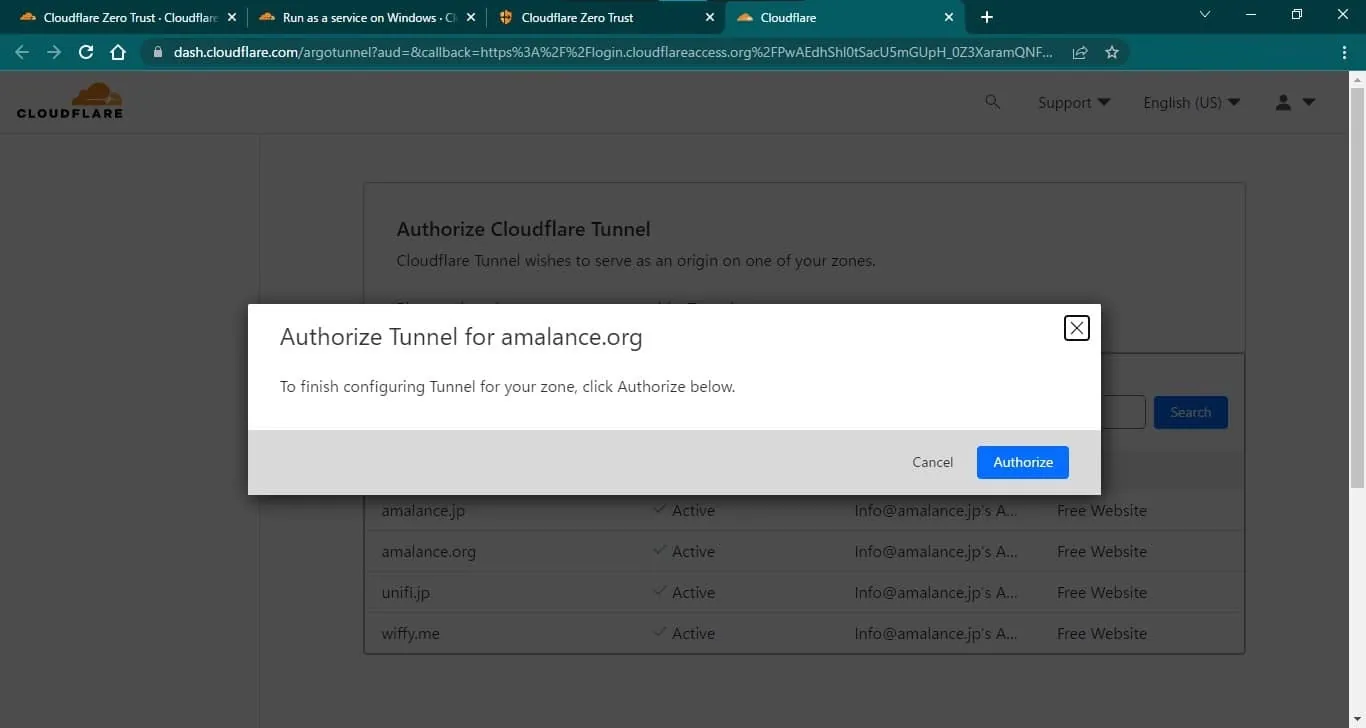1366x728 pixels.
Task: Click the share page icon in address bar
Action: coord(1080,53)
